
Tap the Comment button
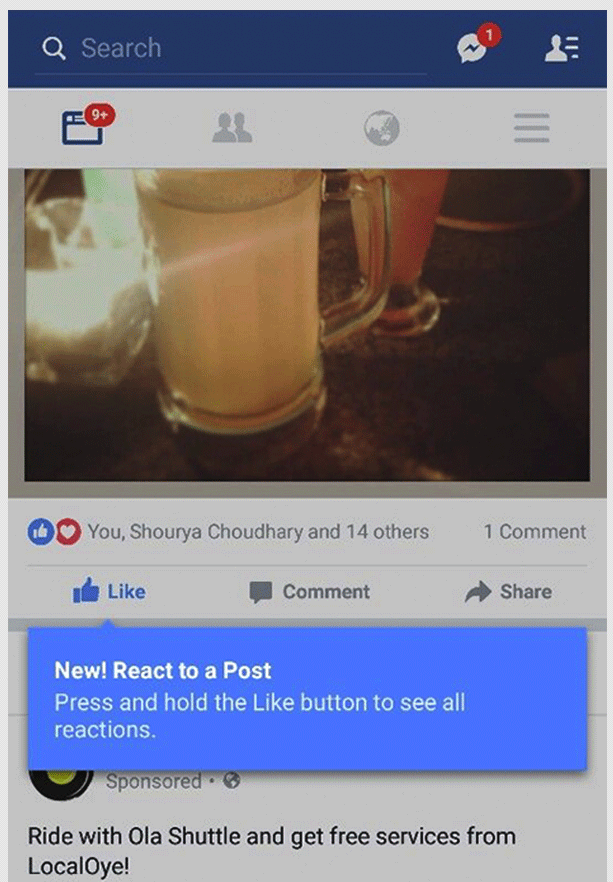click(309, 592)
